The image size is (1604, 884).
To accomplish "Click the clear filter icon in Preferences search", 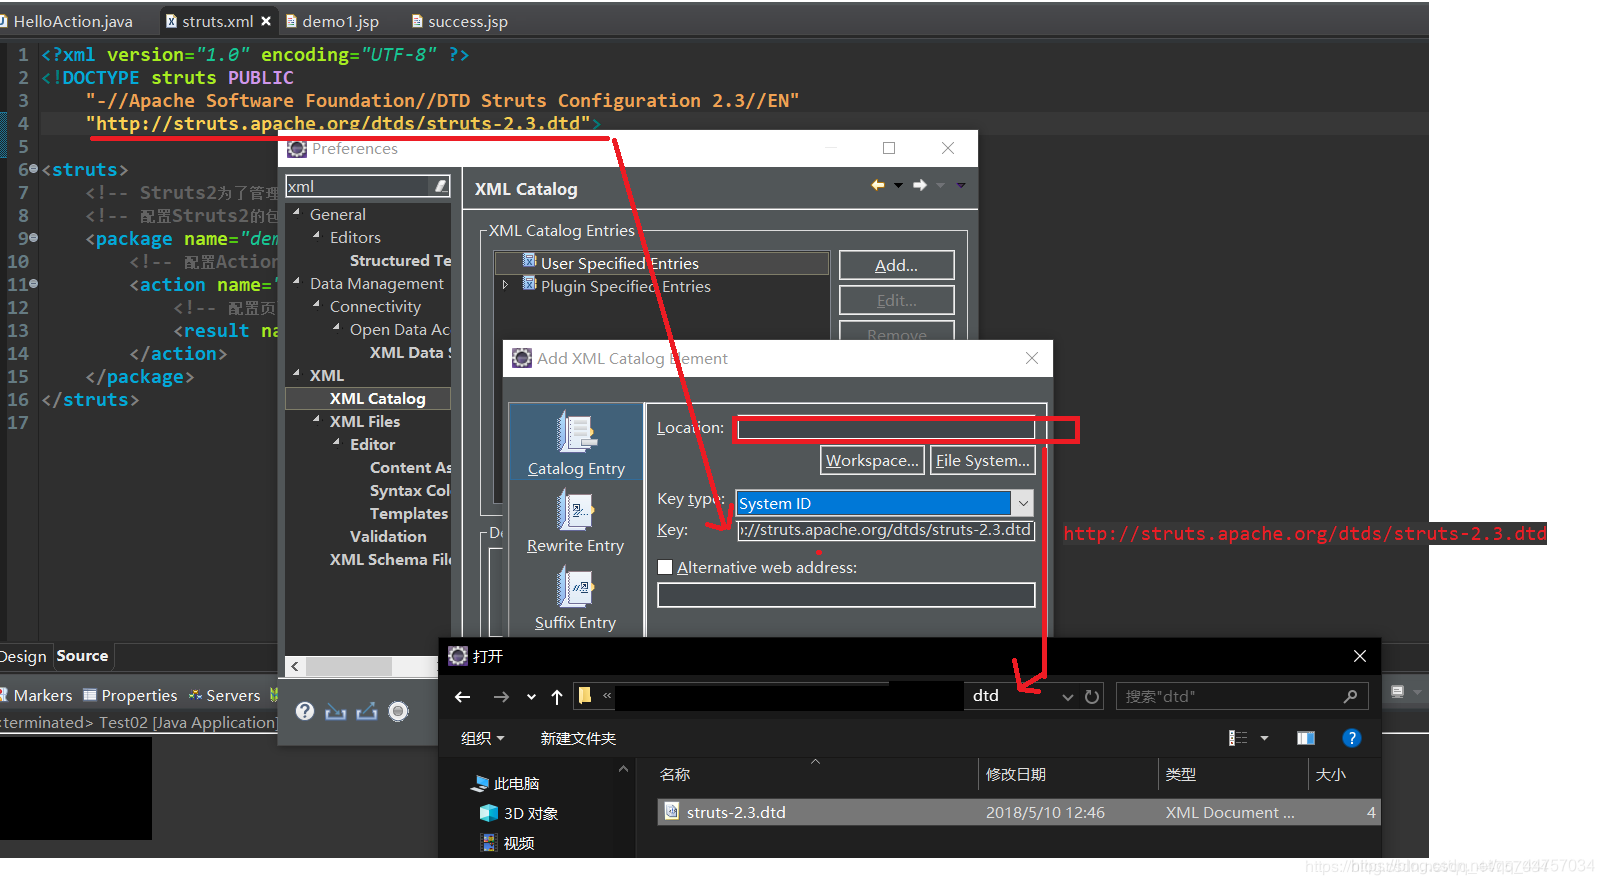I will click(x=440, y=186).
